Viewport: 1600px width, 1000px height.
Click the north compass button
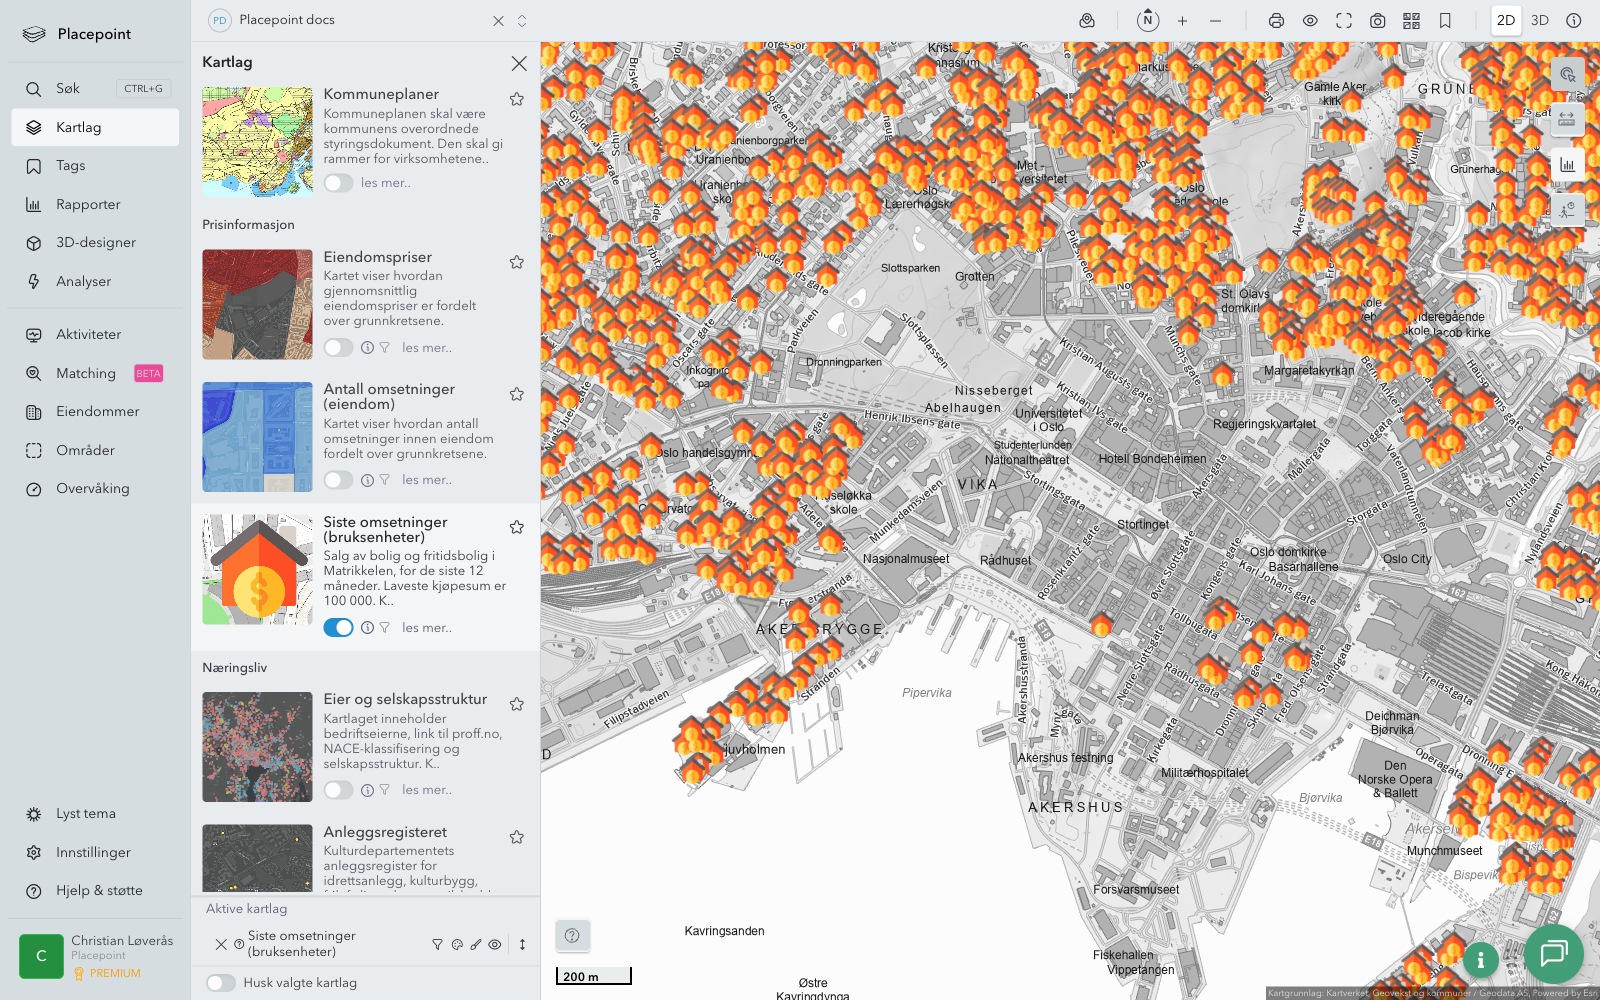pyautogui.click(x=1148, y=20)
